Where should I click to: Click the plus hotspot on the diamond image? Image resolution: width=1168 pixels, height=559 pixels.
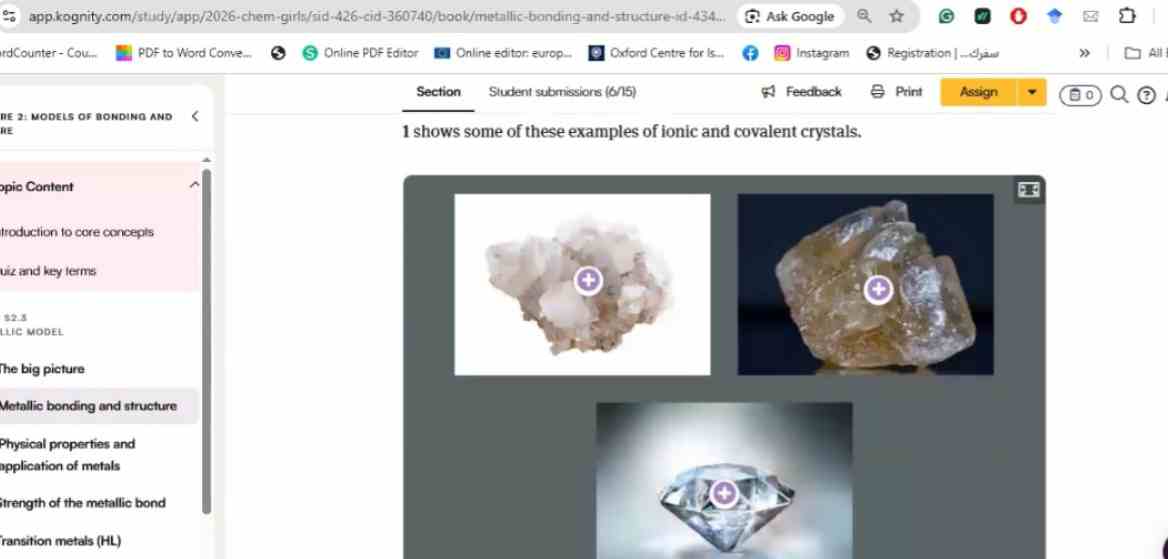pyautogui.click(x=723, y=493)
